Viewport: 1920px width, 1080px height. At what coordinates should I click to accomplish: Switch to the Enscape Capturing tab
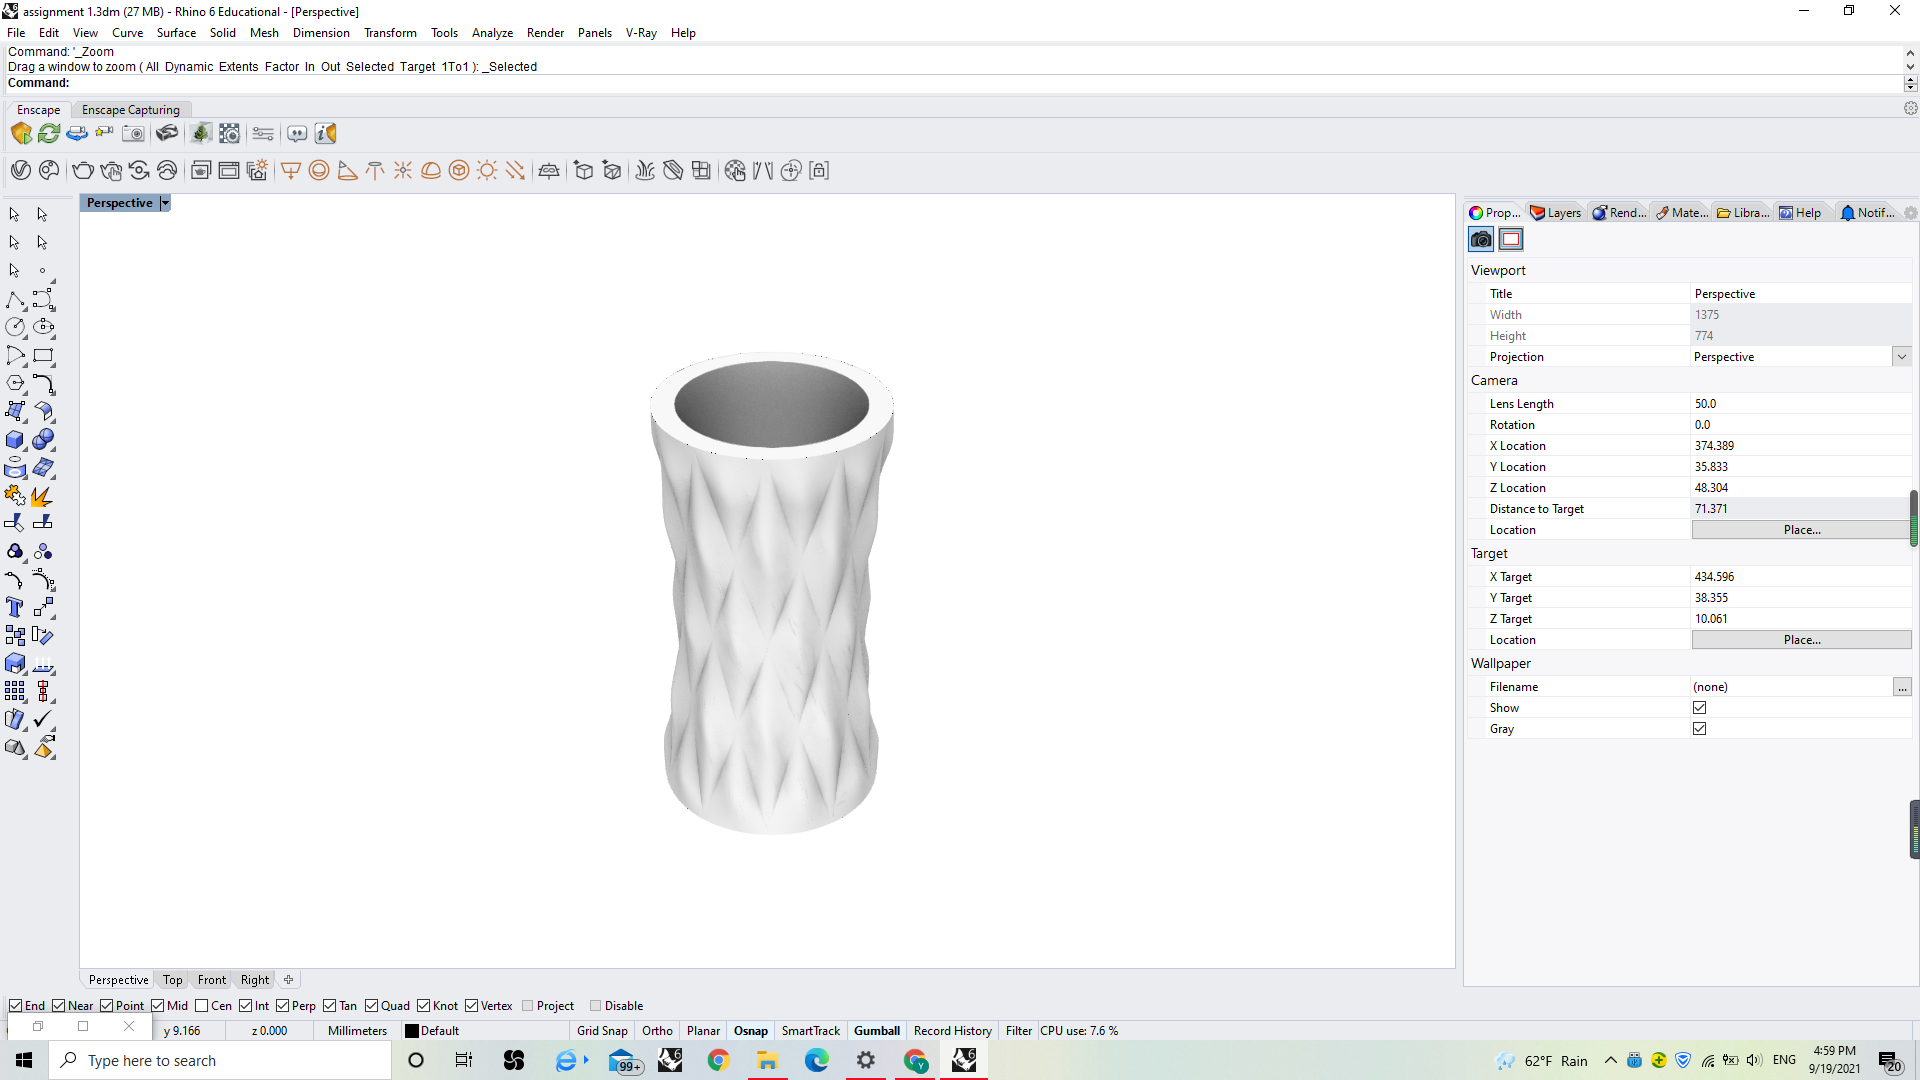tap(131, 110)
